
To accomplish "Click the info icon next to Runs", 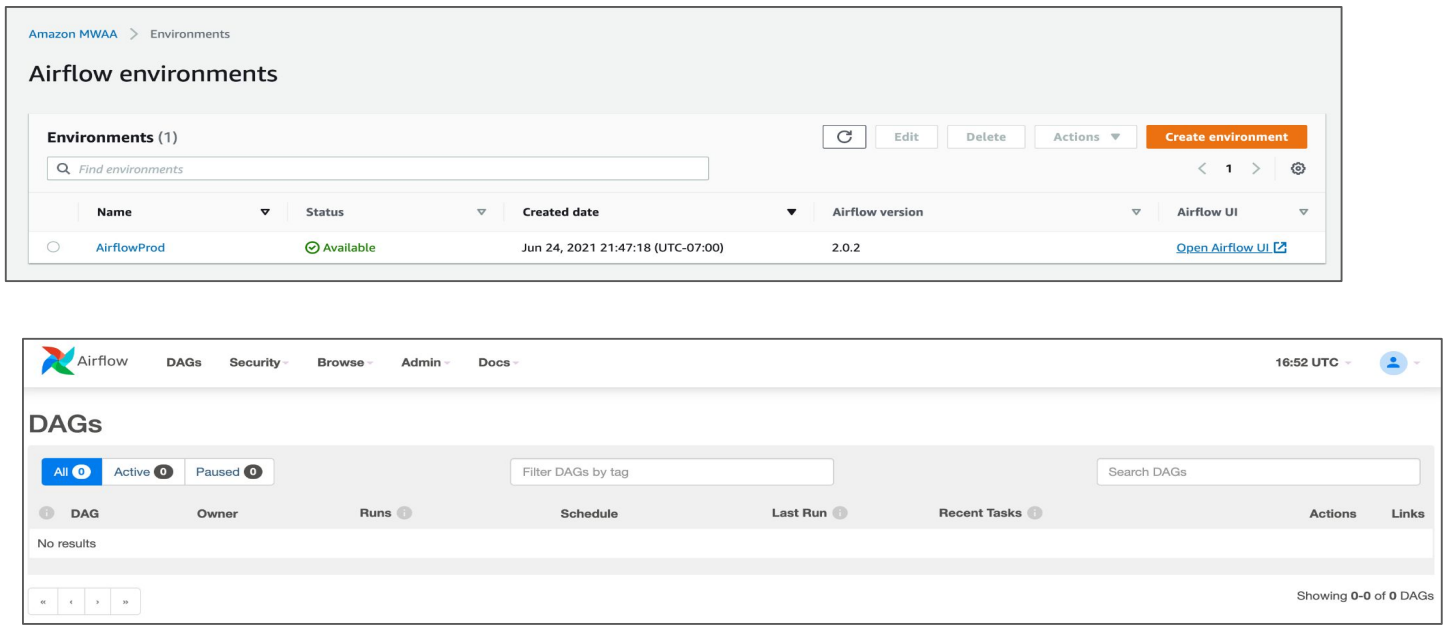I will pyautogui.click(x=405, y=513).
